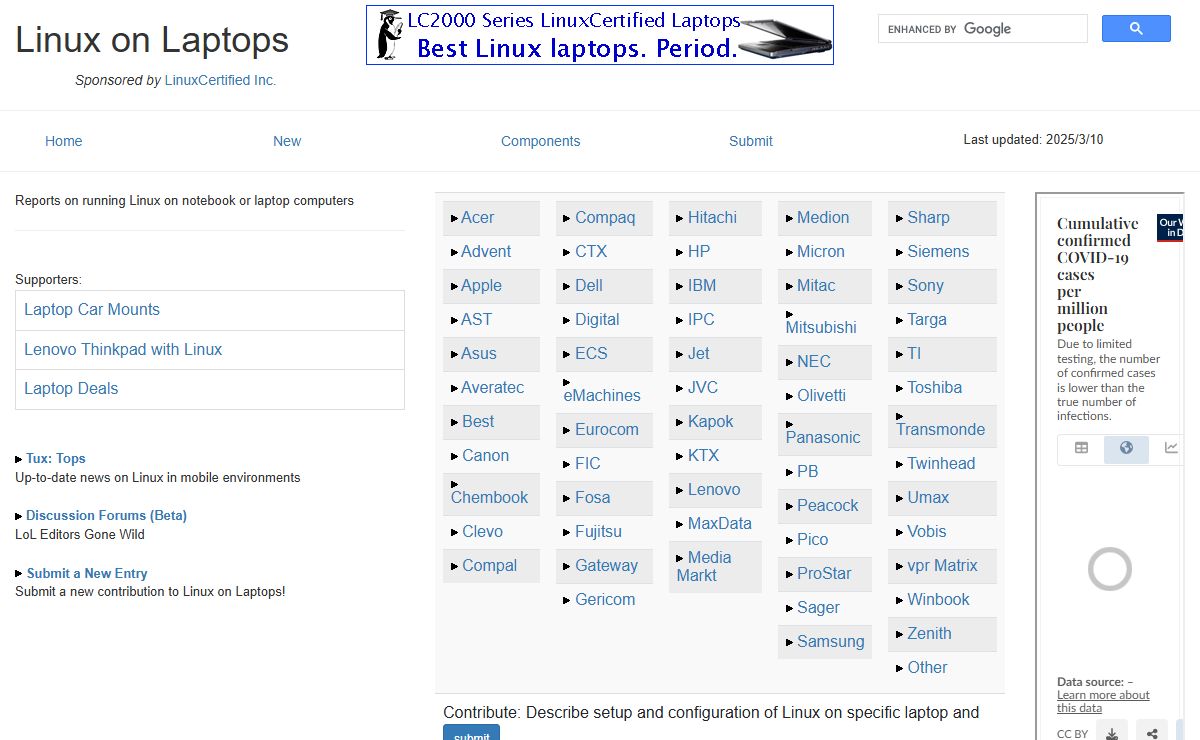1200x740 pixels.
Task: Click the LC2000 LinuxCertified Laptops banner
Action: (600, 35)
